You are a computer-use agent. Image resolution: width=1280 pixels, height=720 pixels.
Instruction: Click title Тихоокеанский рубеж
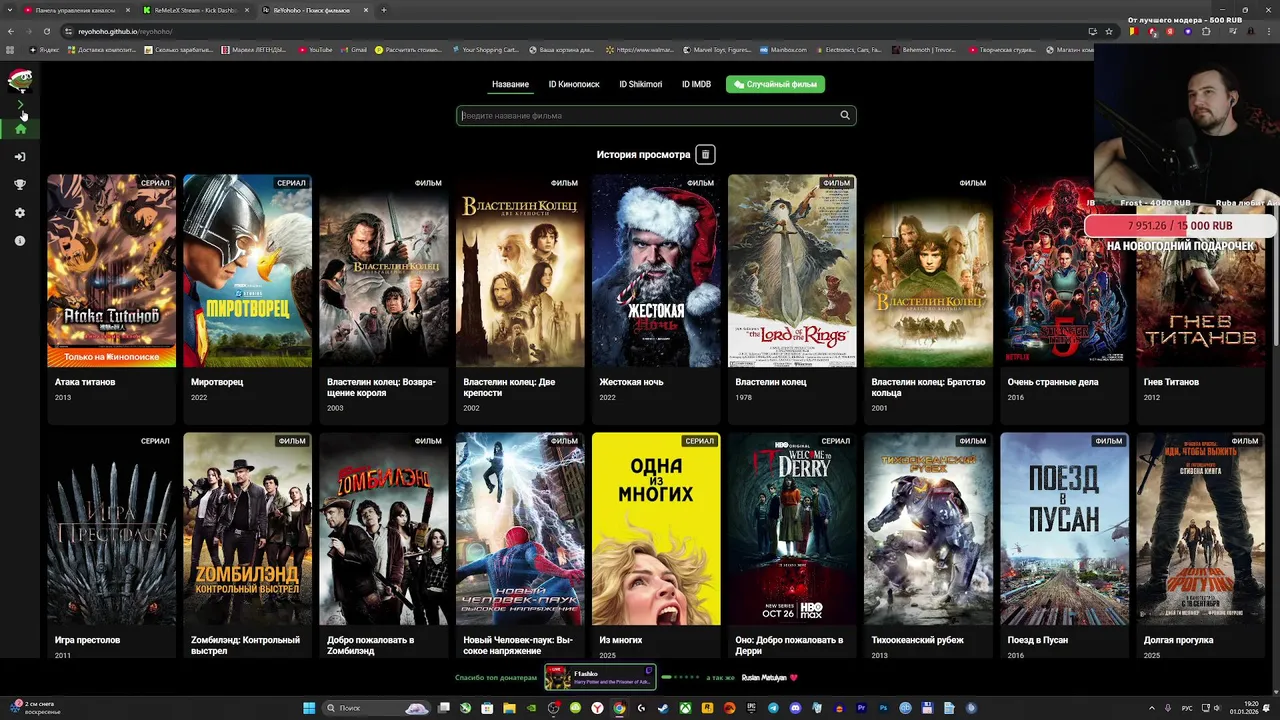[x=917, y=640]
